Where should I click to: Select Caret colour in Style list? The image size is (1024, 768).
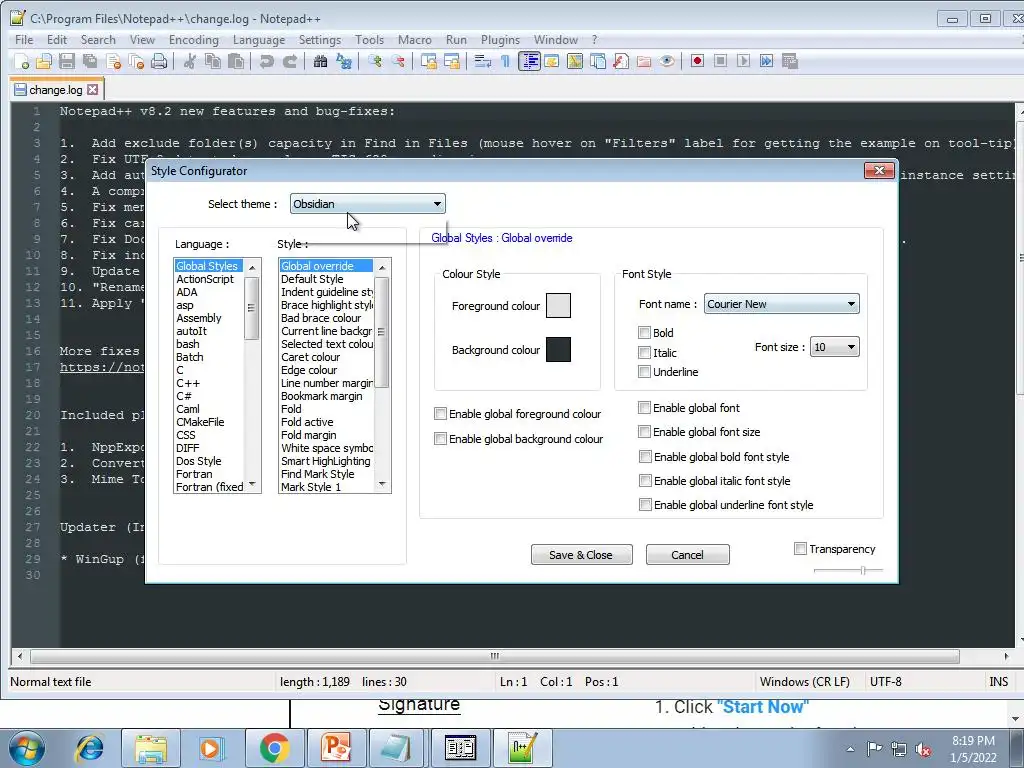click(311, 357)
